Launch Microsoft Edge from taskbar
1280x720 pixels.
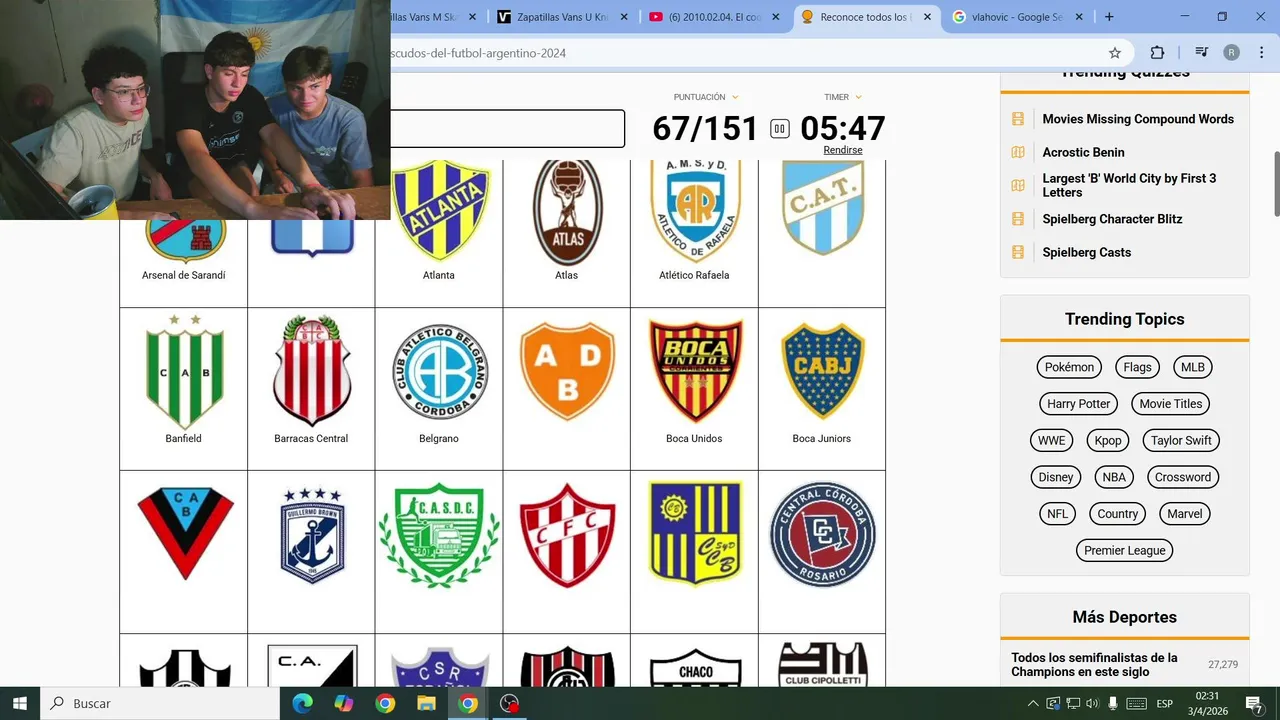pyautogui.click(x=302, y=703)
